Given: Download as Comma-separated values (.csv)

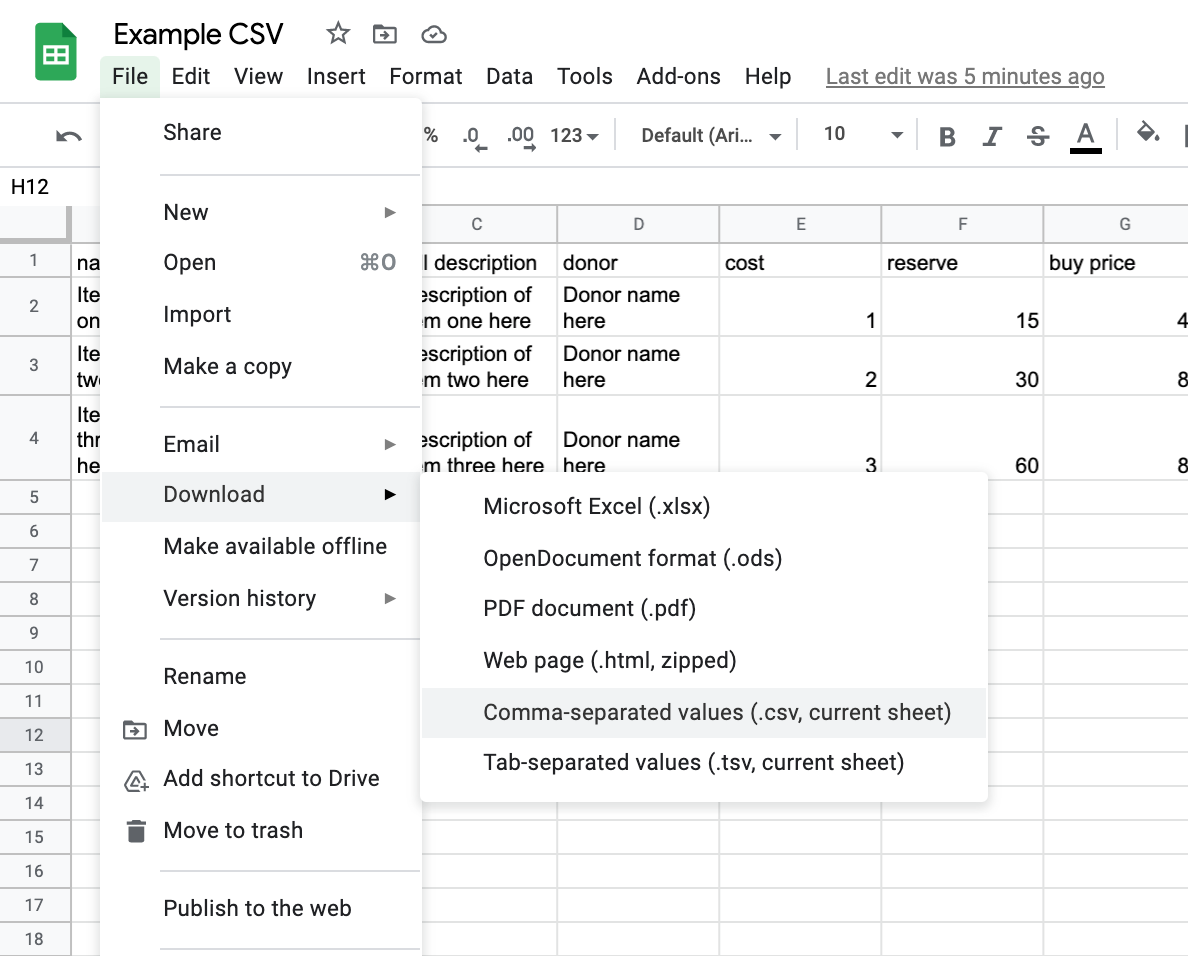Looking at the screenshot, I should [704, 713].
